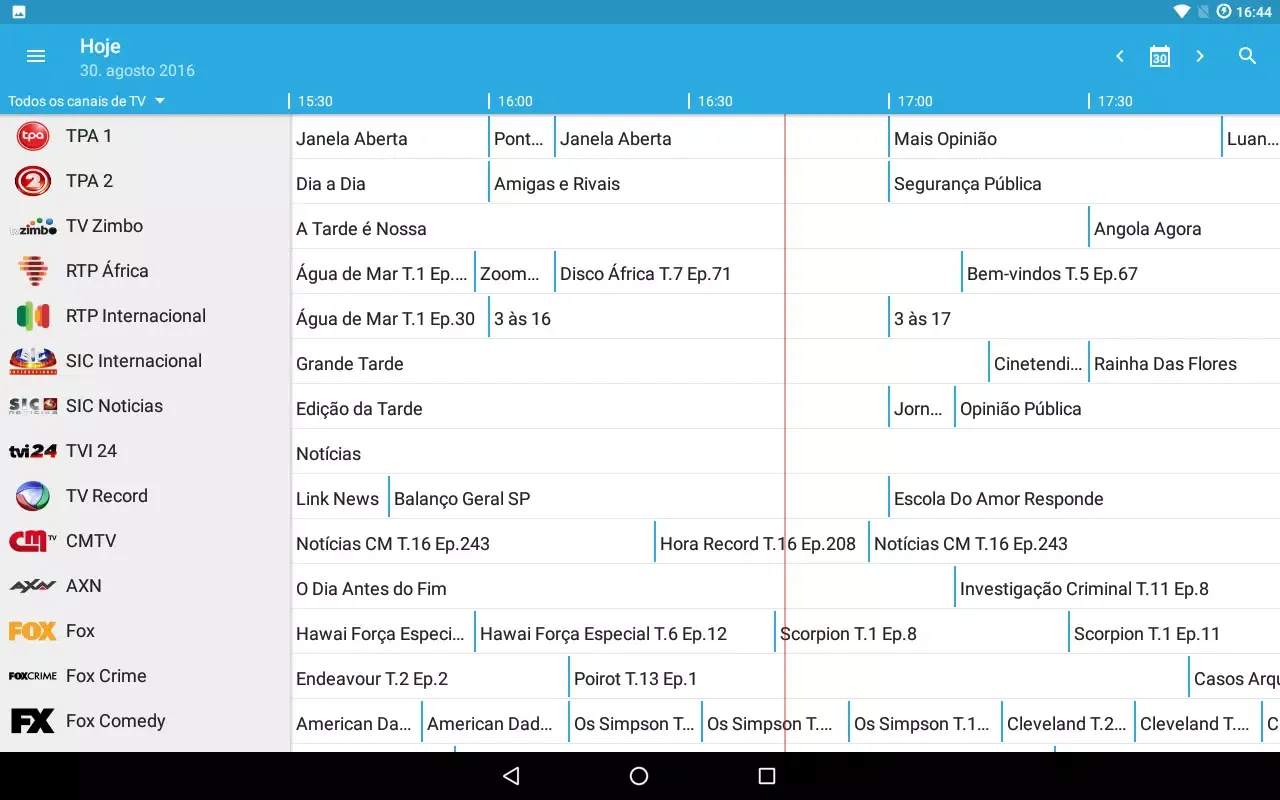1280x800 pixels.
Task: Tap the TV Record channel logo
Action: [33, 496]
